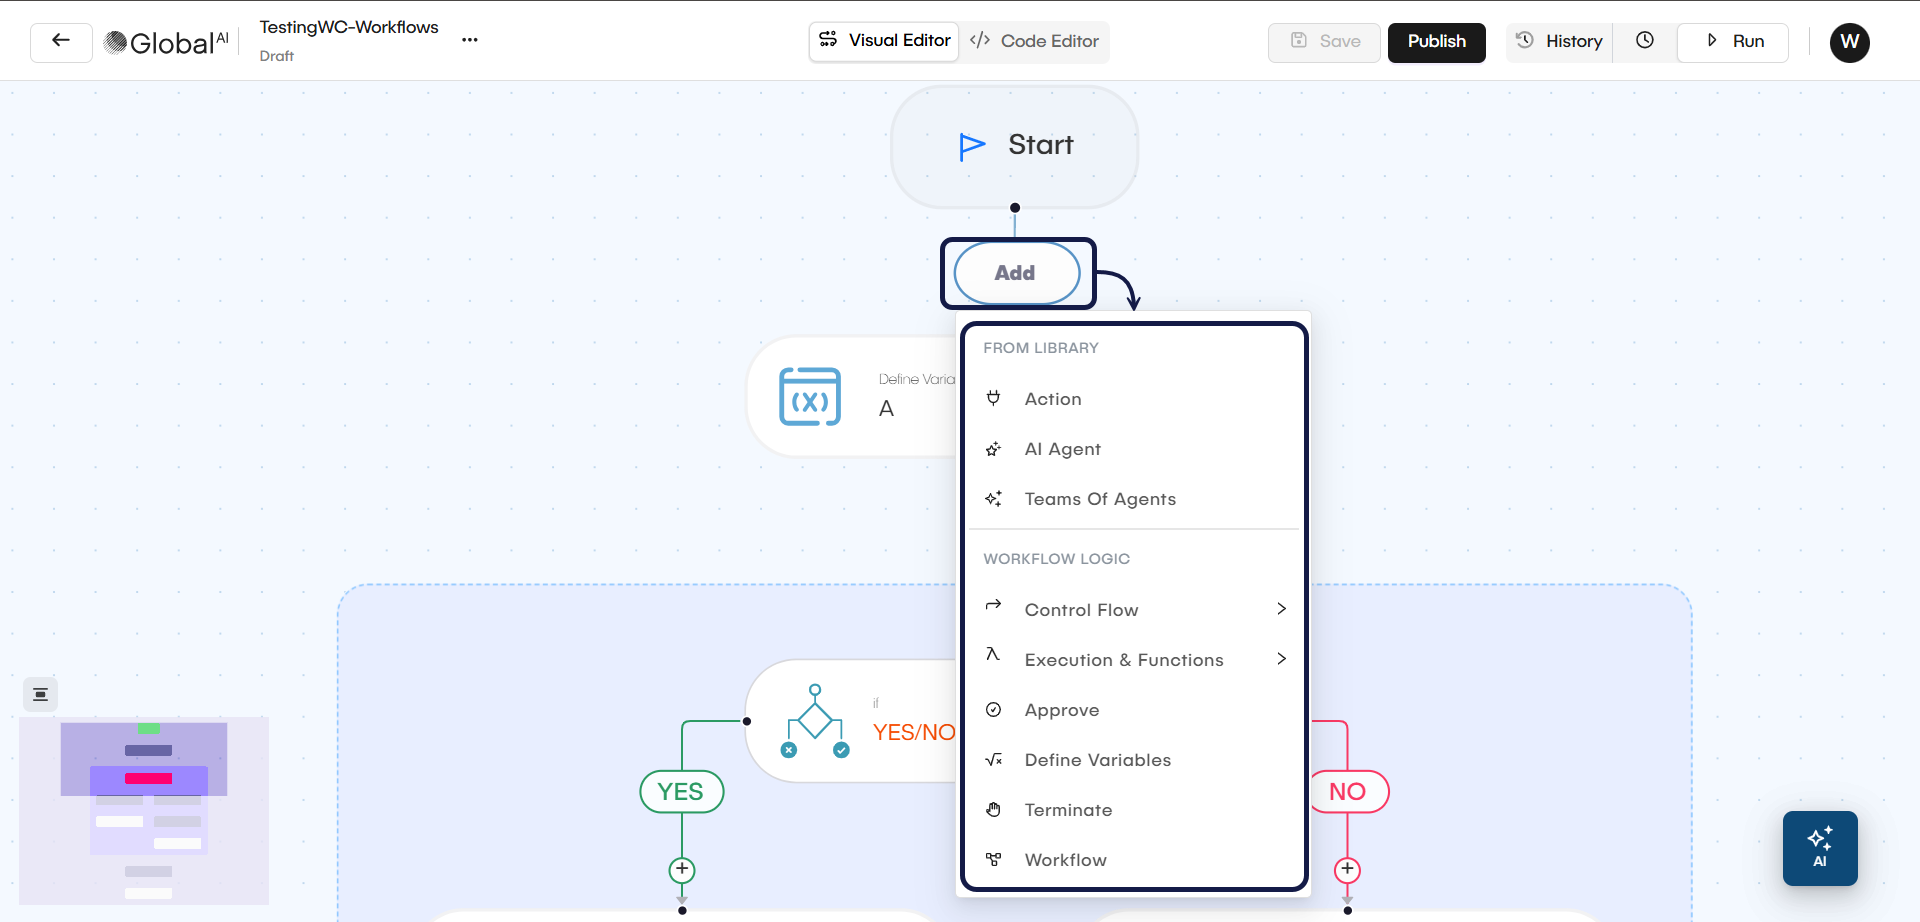Run the workflow
The height and width of the screenshot is (922, 1920).
click(1733, 42)
